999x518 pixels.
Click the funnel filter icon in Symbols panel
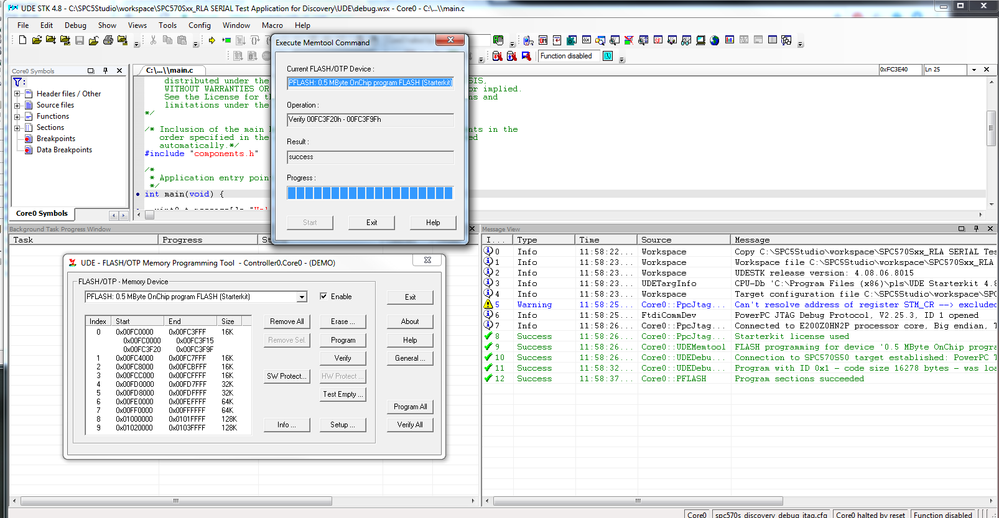point(18,82)
